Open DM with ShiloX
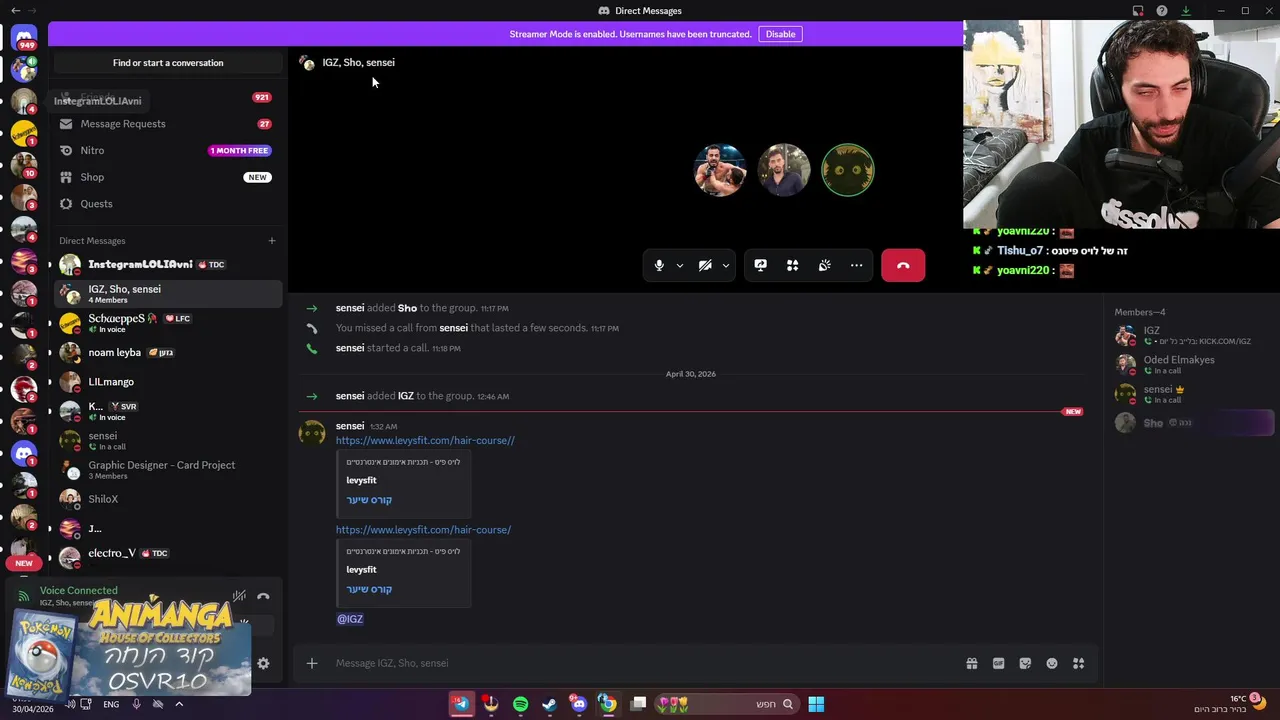 [x=168, y=499]
